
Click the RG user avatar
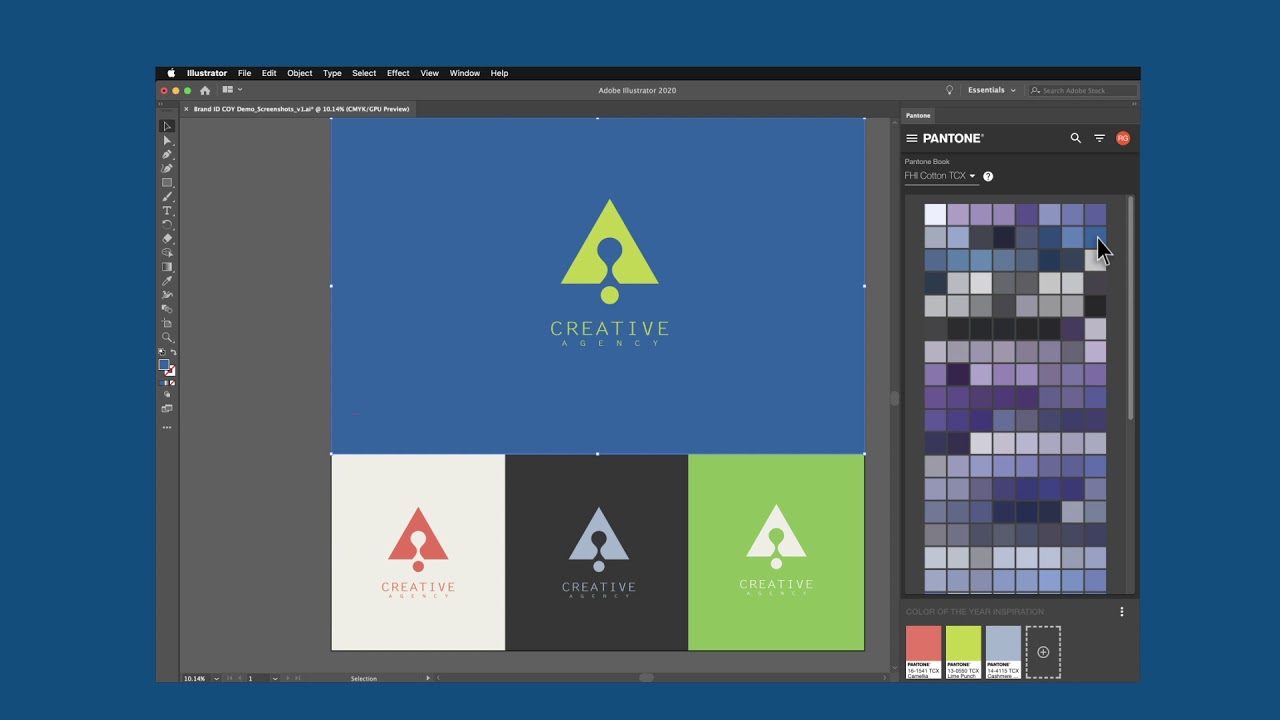tap(1123, 138)
